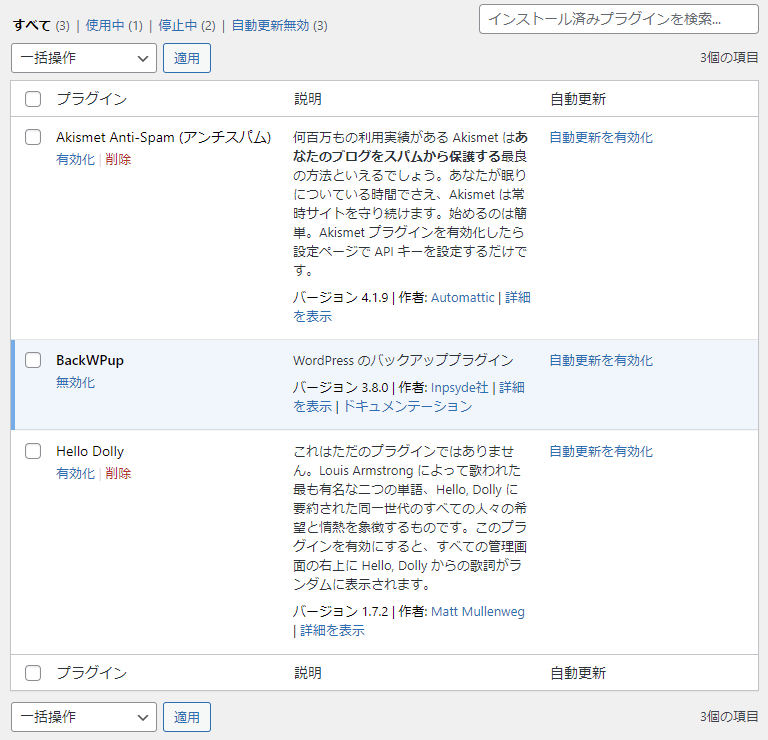Click the バージョン 3.8.0 version text
Image resolution: width=768 pixels, height=740 pixels.
[x=340, y=388]
